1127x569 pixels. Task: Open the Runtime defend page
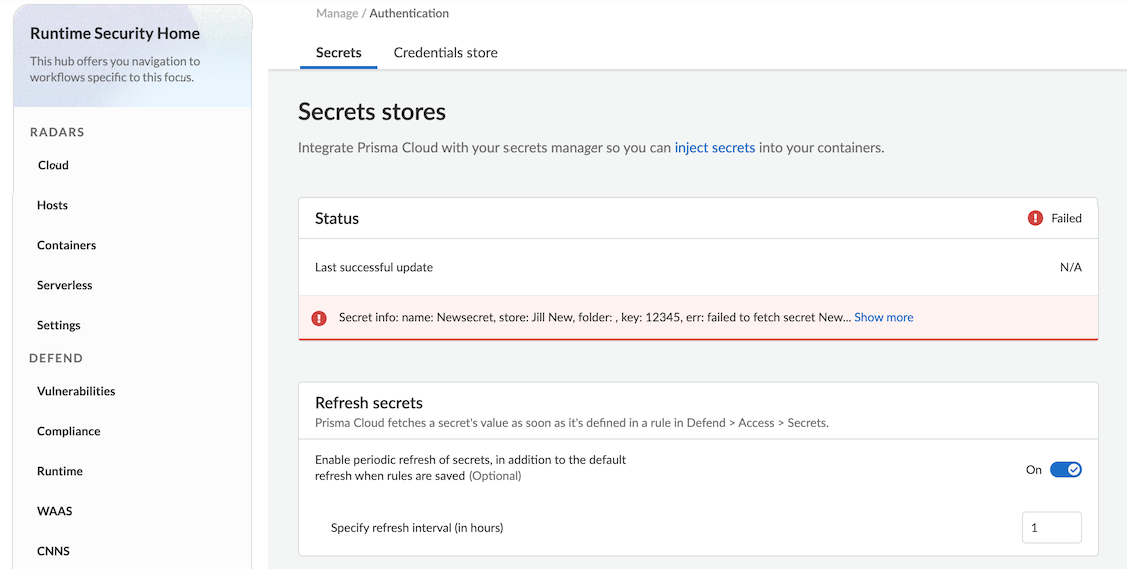[60, 471]
